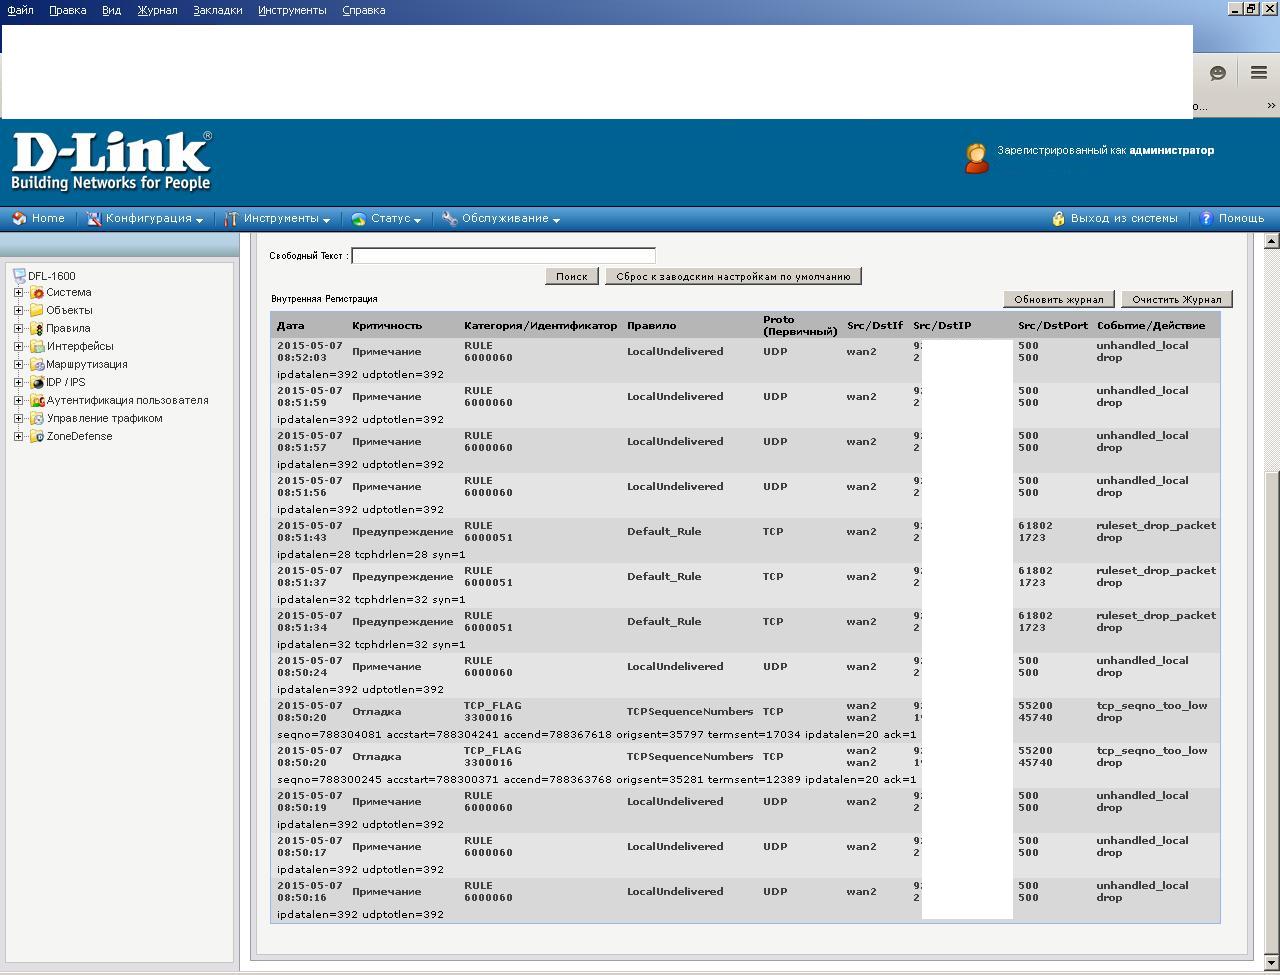Expand the Маршрутизация tree node

click(x=18, y=365)
